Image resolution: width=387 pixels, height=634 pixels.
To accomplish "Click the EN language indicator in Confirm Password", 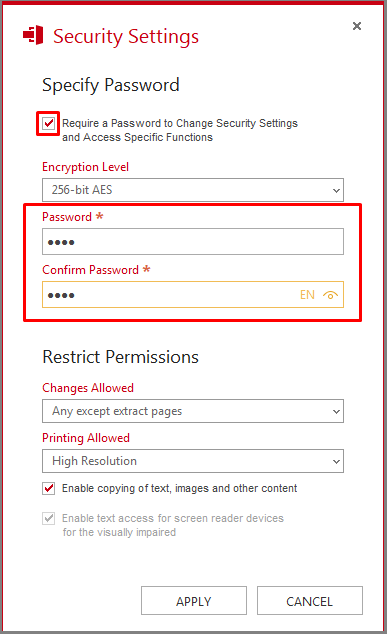I will coord(307,295).
